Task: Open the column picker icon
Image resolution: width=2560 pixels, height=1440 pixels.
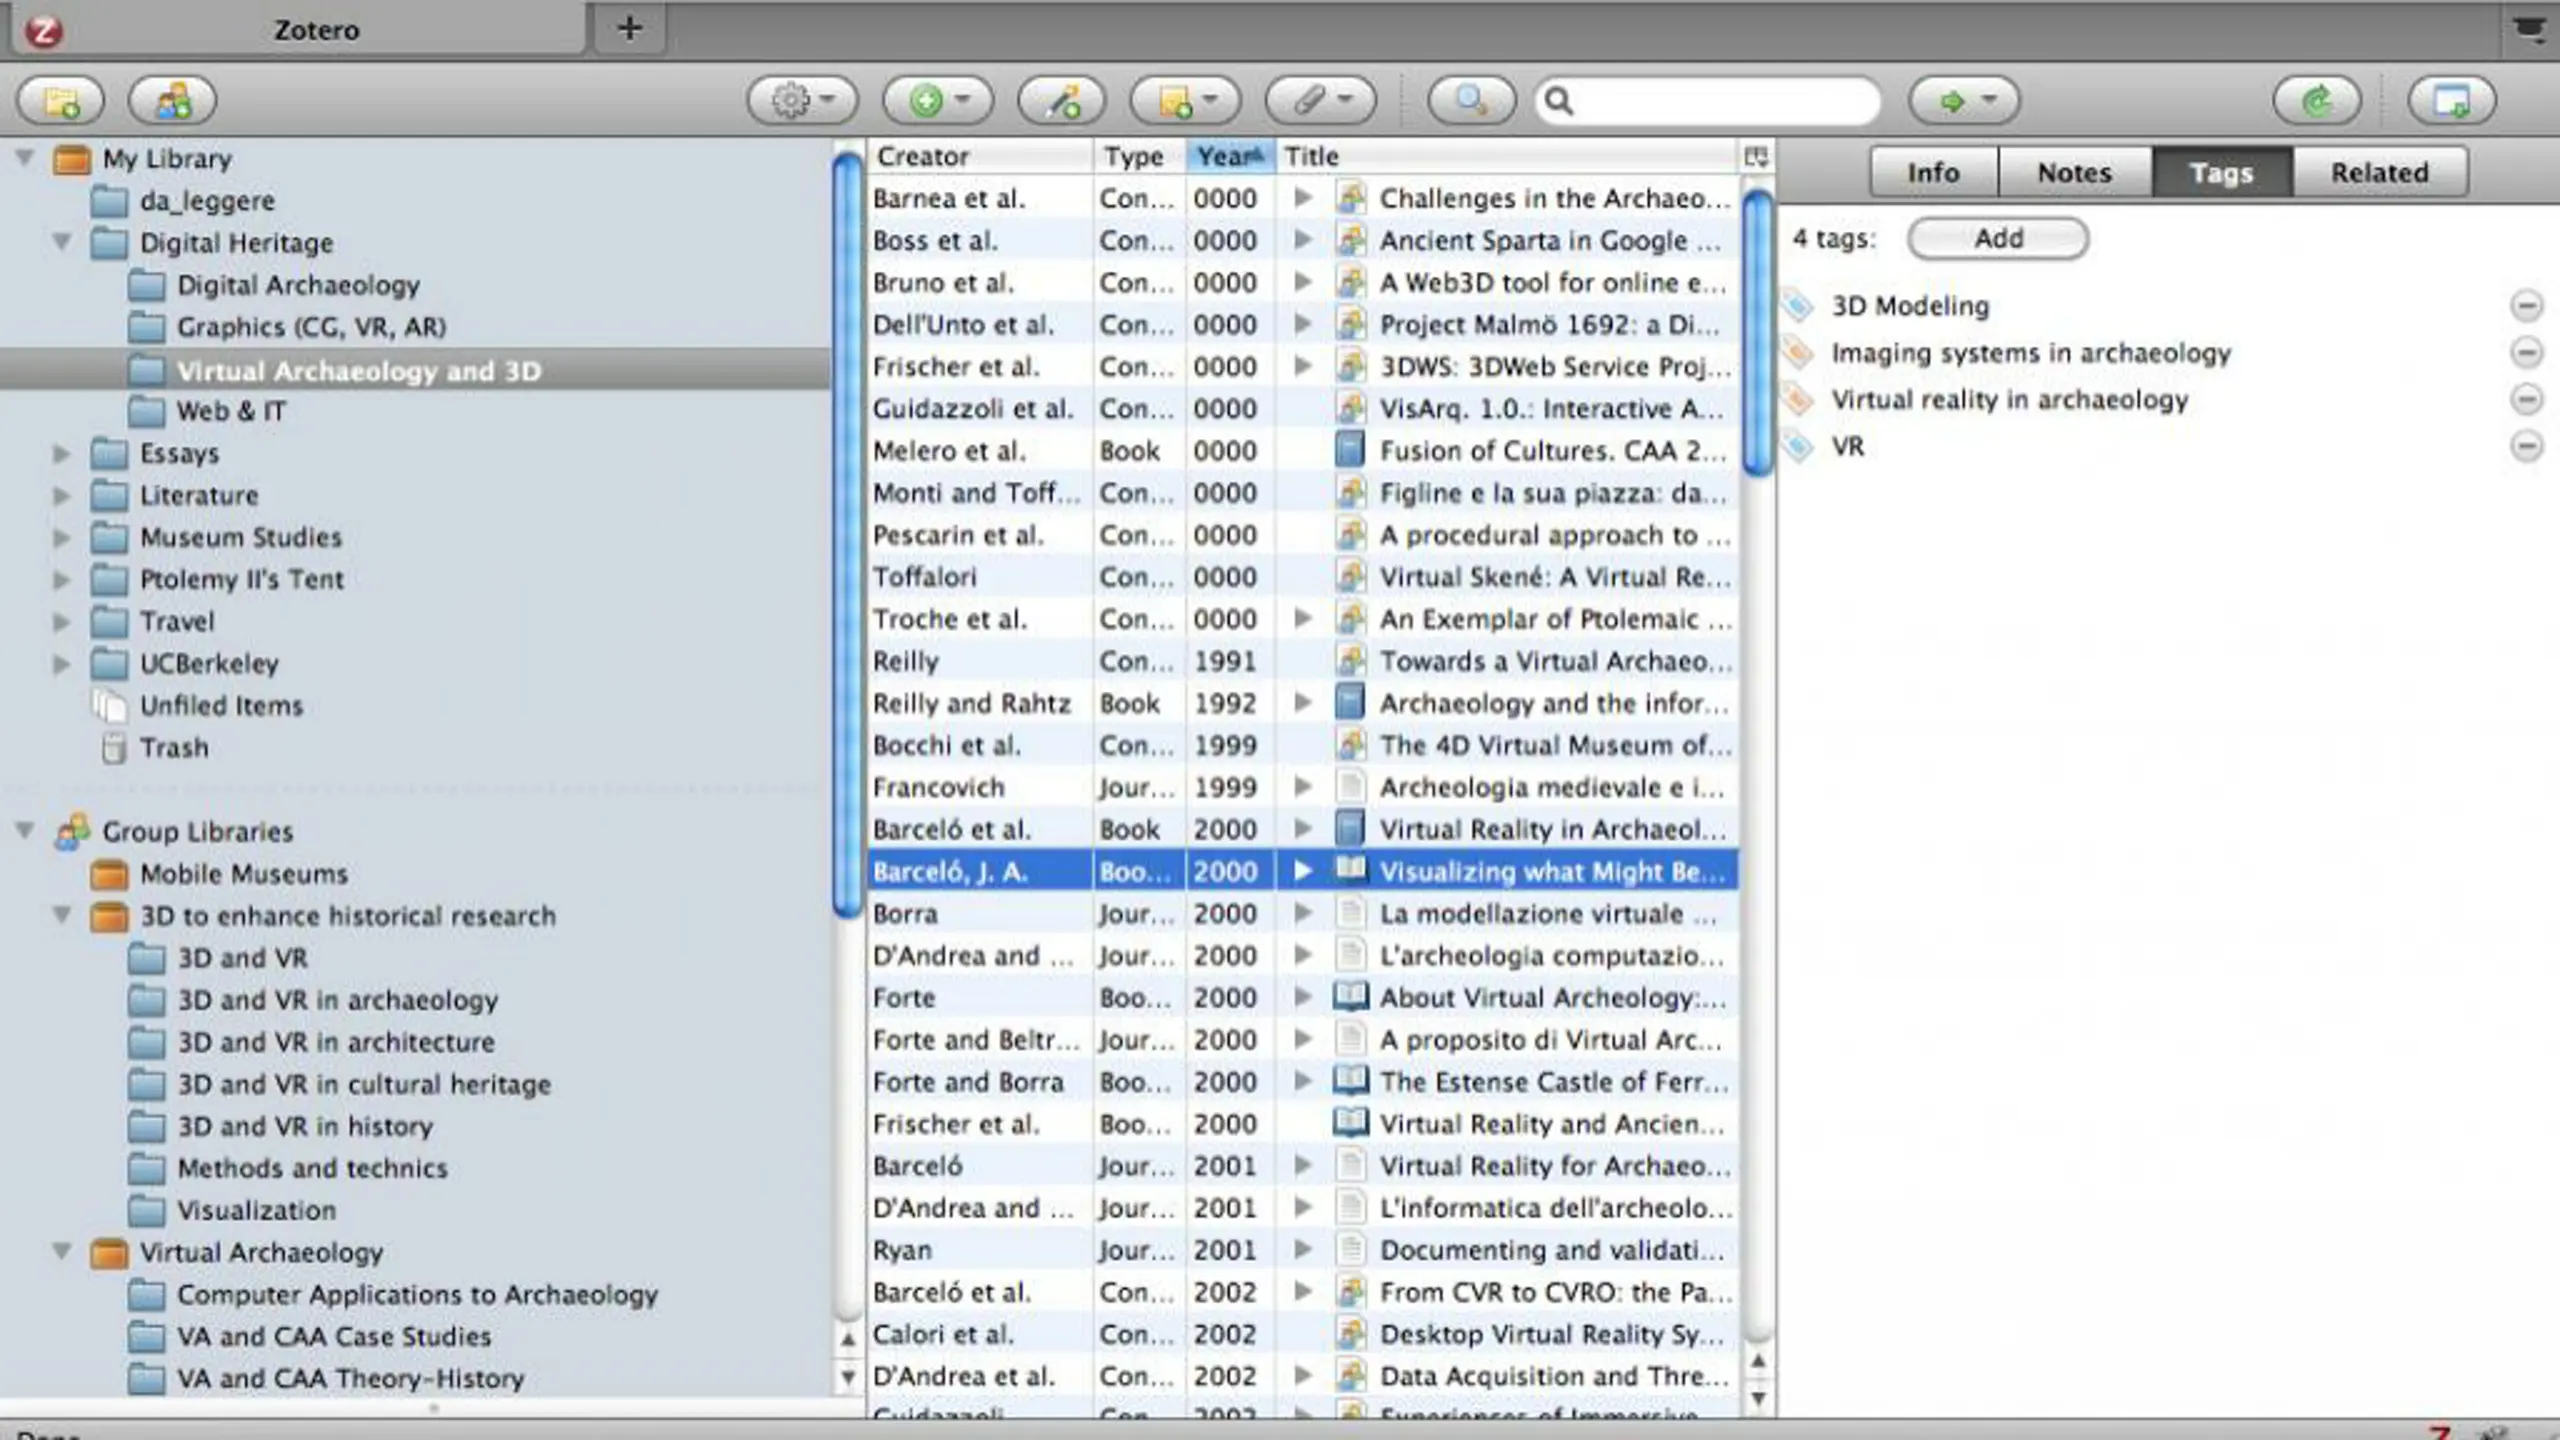Action: click(1756, 157)
